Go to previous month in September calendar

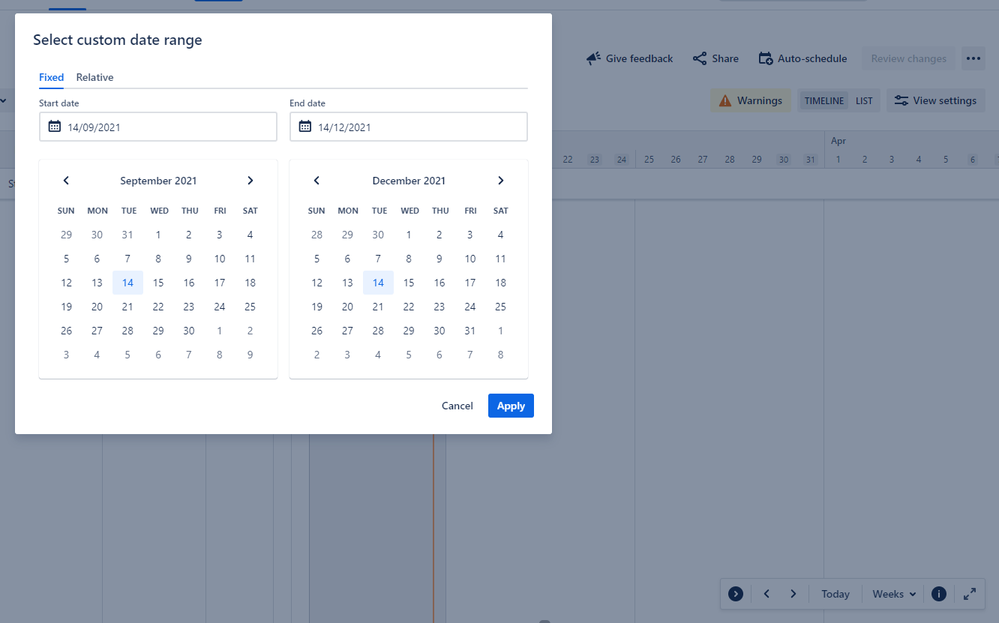pyautogui.click(x=66, y=181)
